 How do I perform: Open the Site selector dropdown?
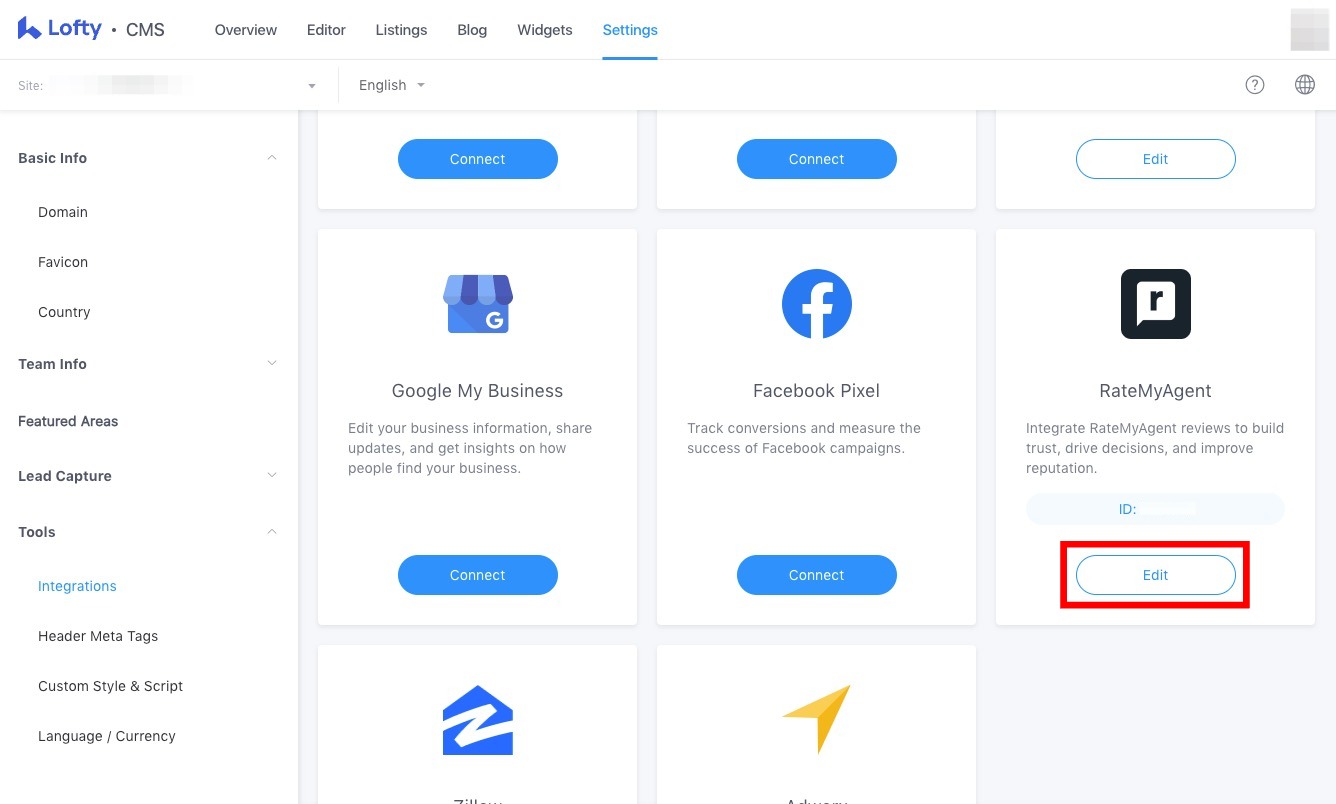pos(168,85)
